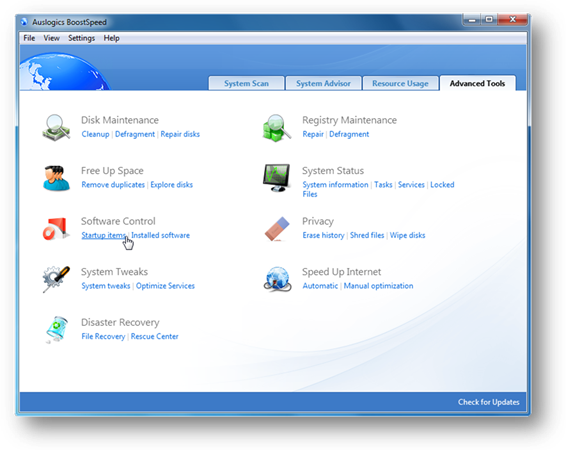
Task: Click the Disaster Recovery recycle bin icon
Action: click(x=57, y=329)
